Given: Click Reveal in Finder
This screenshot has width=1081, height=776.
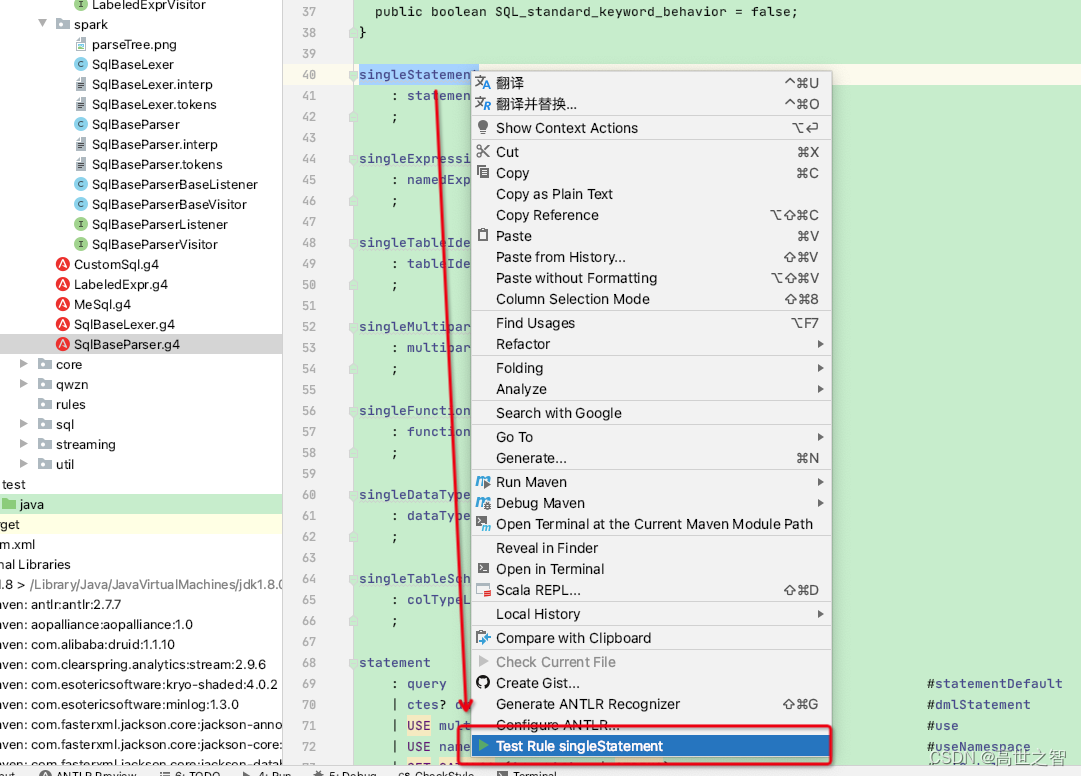Looking at the screenshot, I should (x=546, y=548).
